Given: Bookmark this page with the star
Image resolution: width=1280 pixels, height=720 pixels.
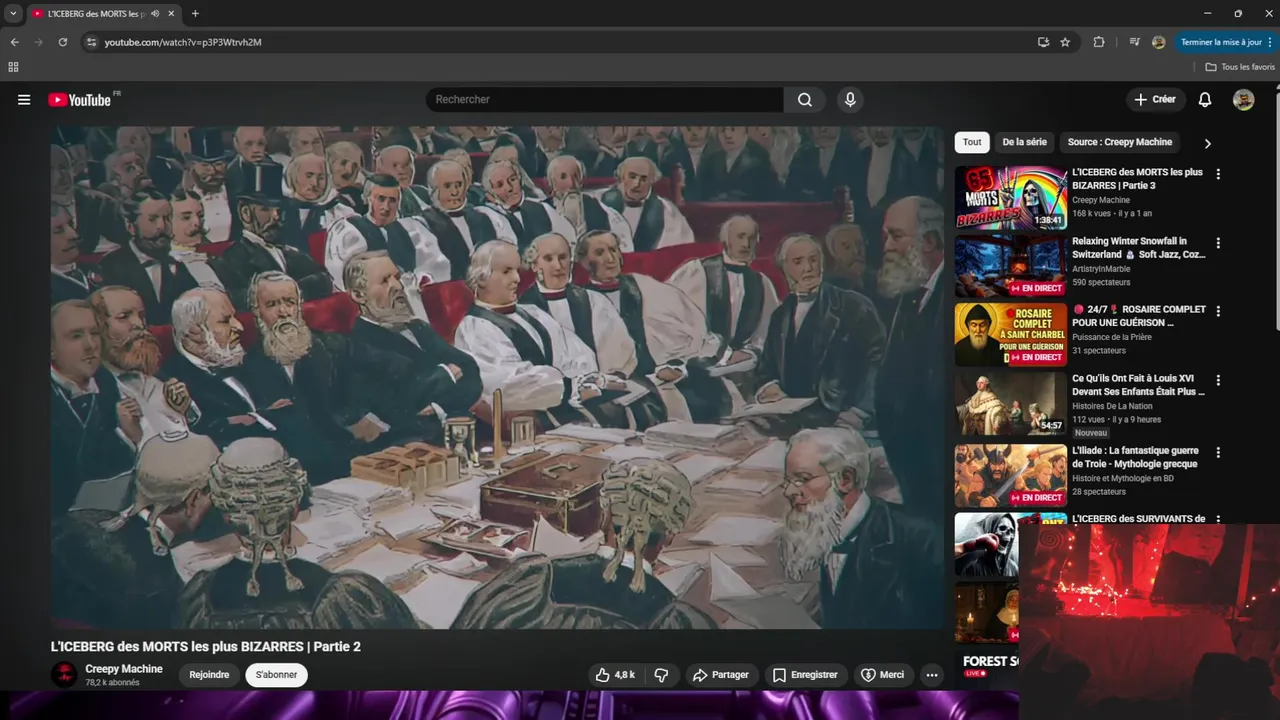Looking at the screenshot, I should [x=1065, y=42].
